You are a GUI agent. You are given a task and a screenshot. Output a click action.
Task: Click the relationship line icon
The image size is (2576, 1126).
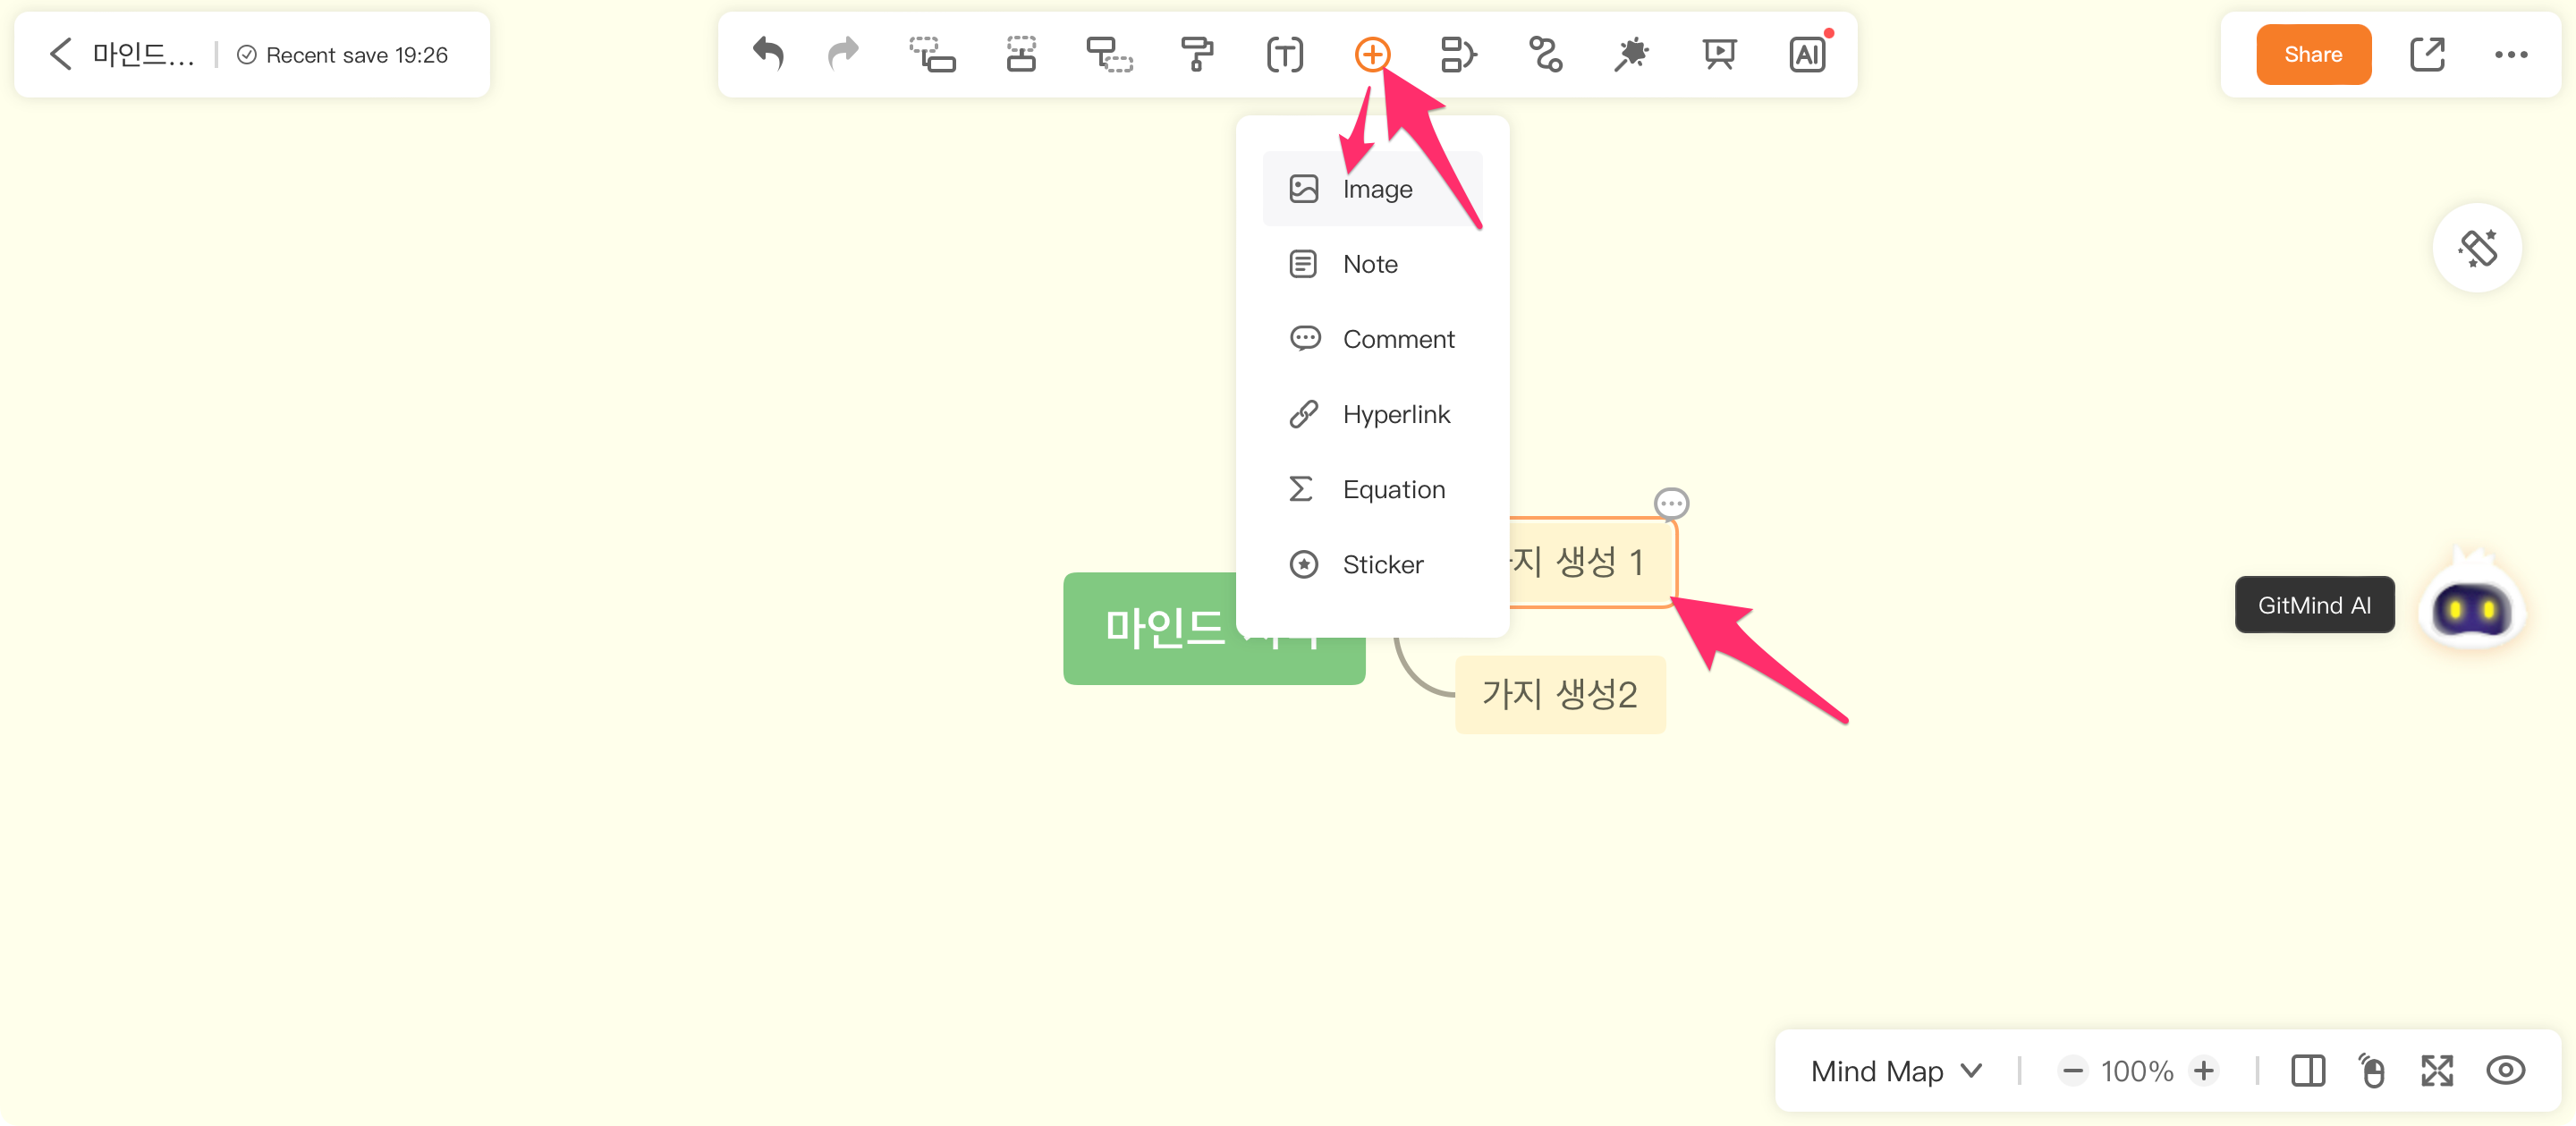(1545, 54)
